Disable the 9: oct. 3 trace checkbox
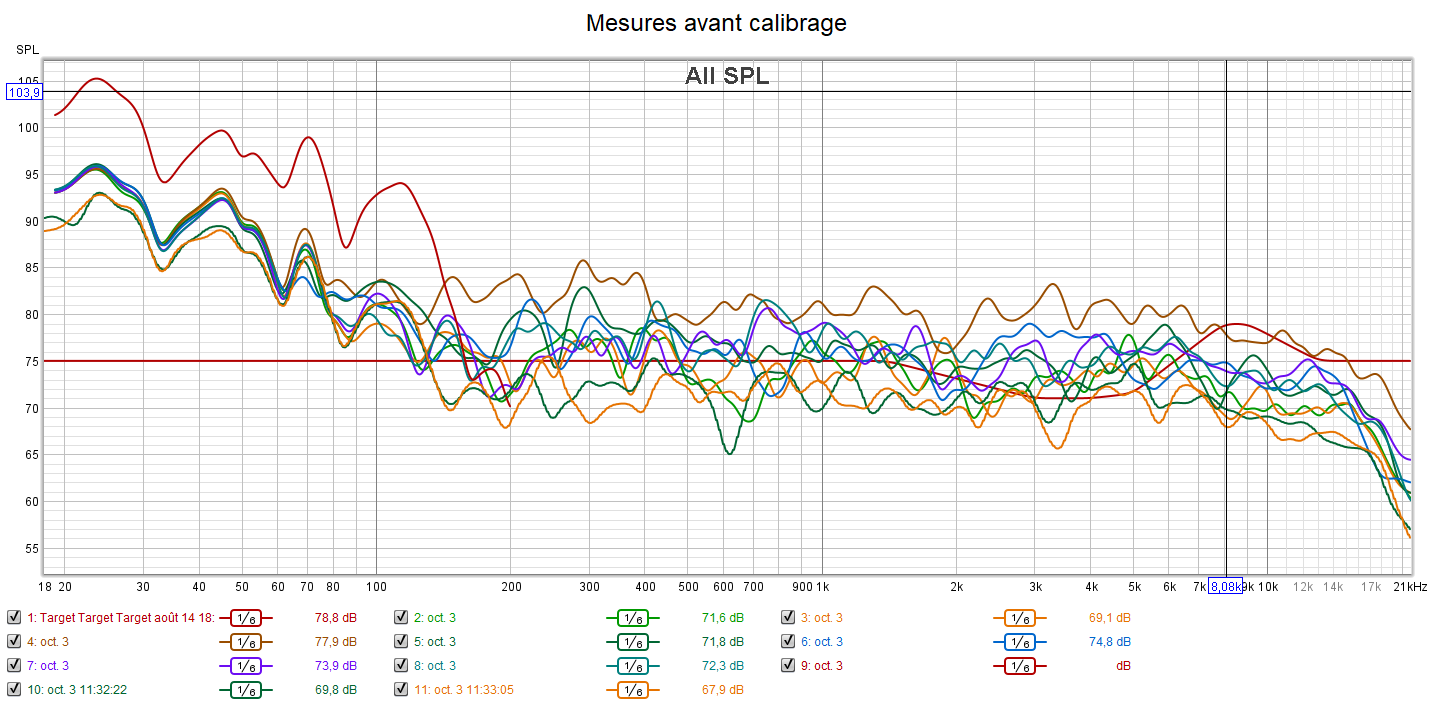 pos(788,665)
